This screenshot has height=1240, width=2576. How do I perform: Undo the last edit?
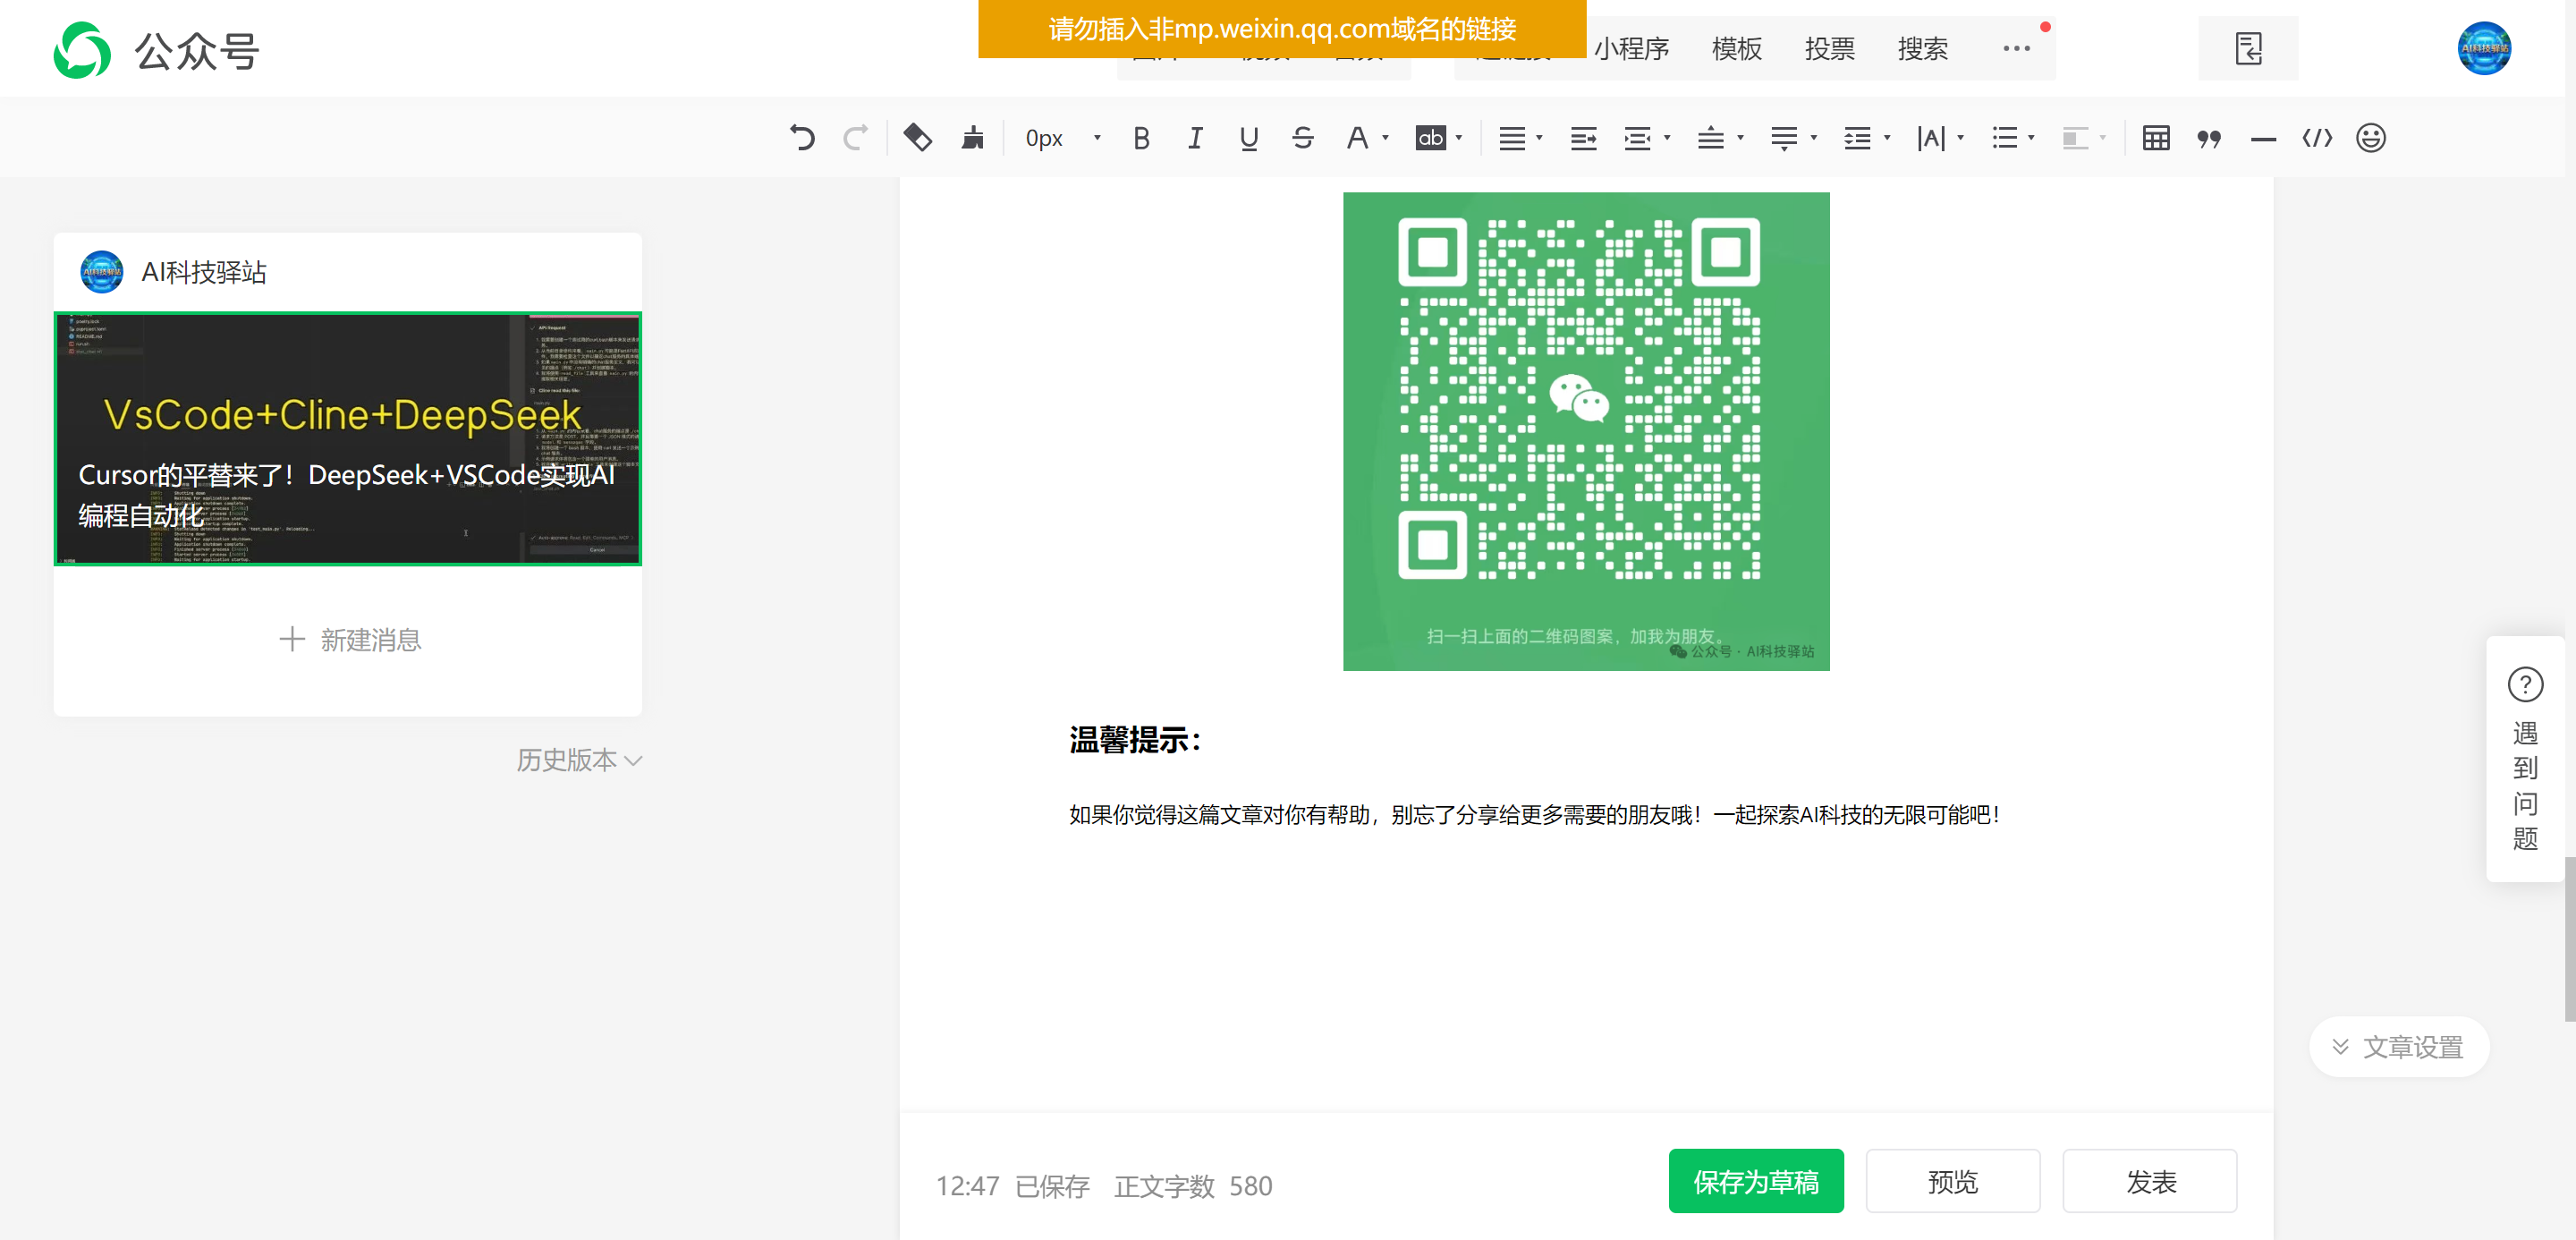tap(802, 138)
